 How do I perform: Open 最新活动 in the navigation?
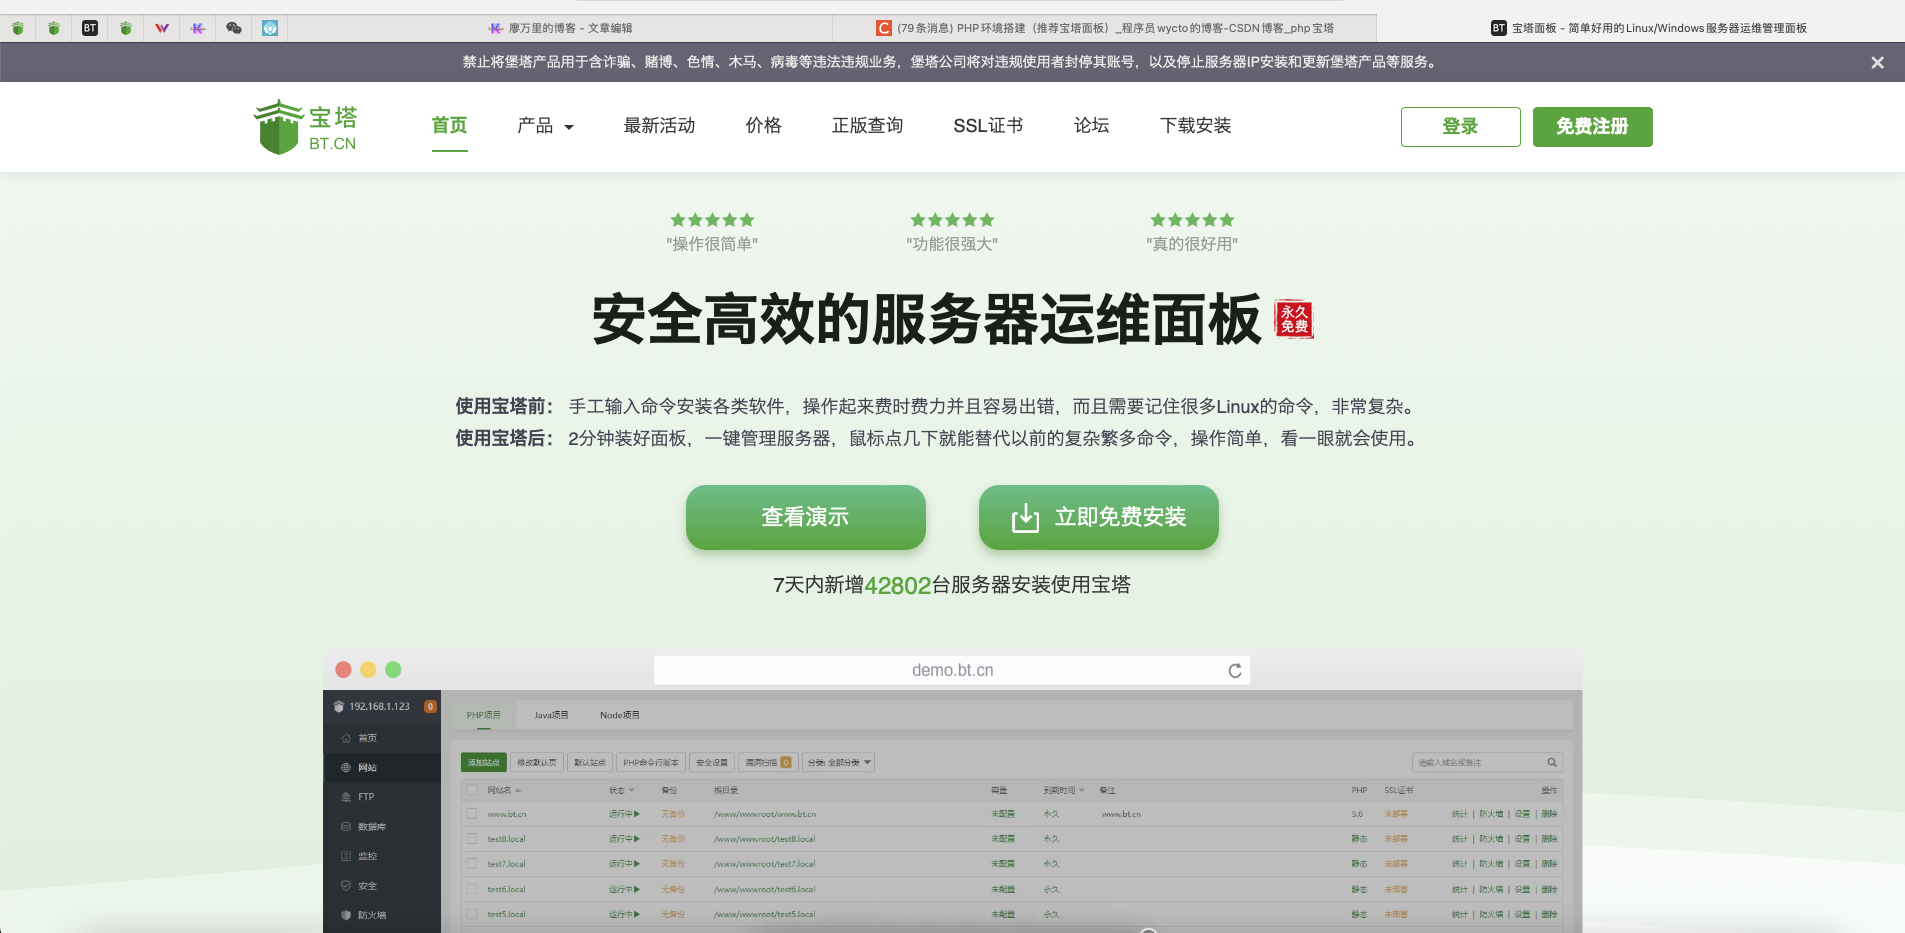point(659,126)
